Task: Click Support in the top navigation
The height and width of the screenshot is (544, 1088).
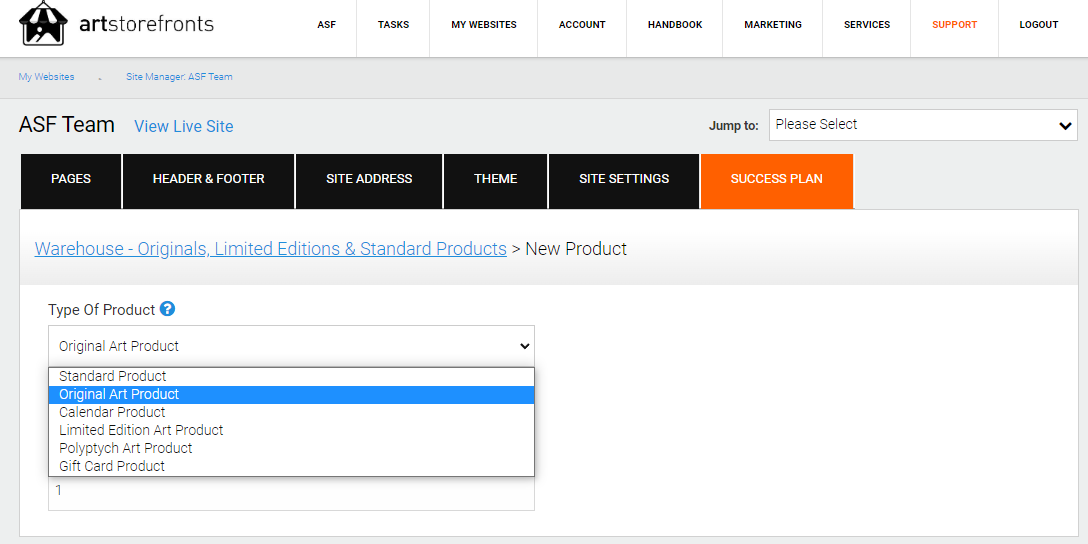Action: coord(954,25)
